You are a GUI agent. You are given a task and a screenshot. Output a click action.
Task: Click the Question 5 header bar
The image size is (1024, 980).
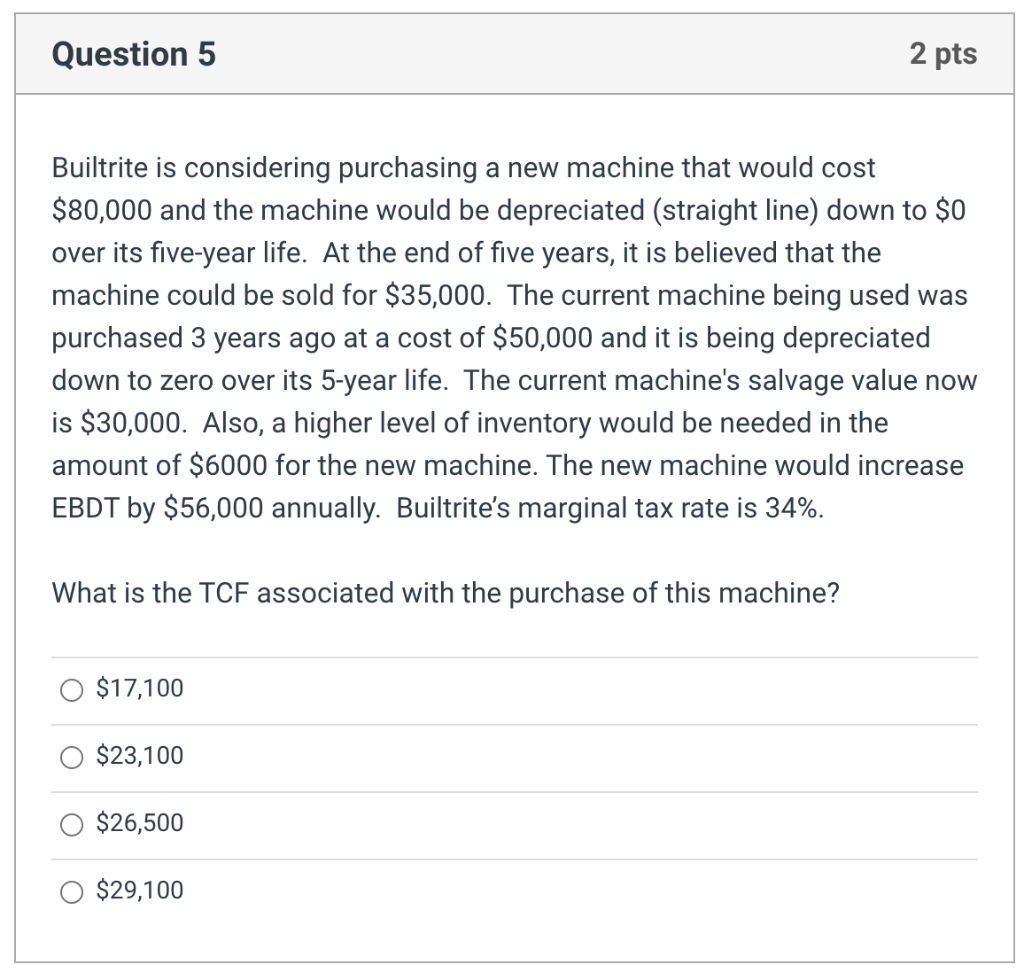512,54
